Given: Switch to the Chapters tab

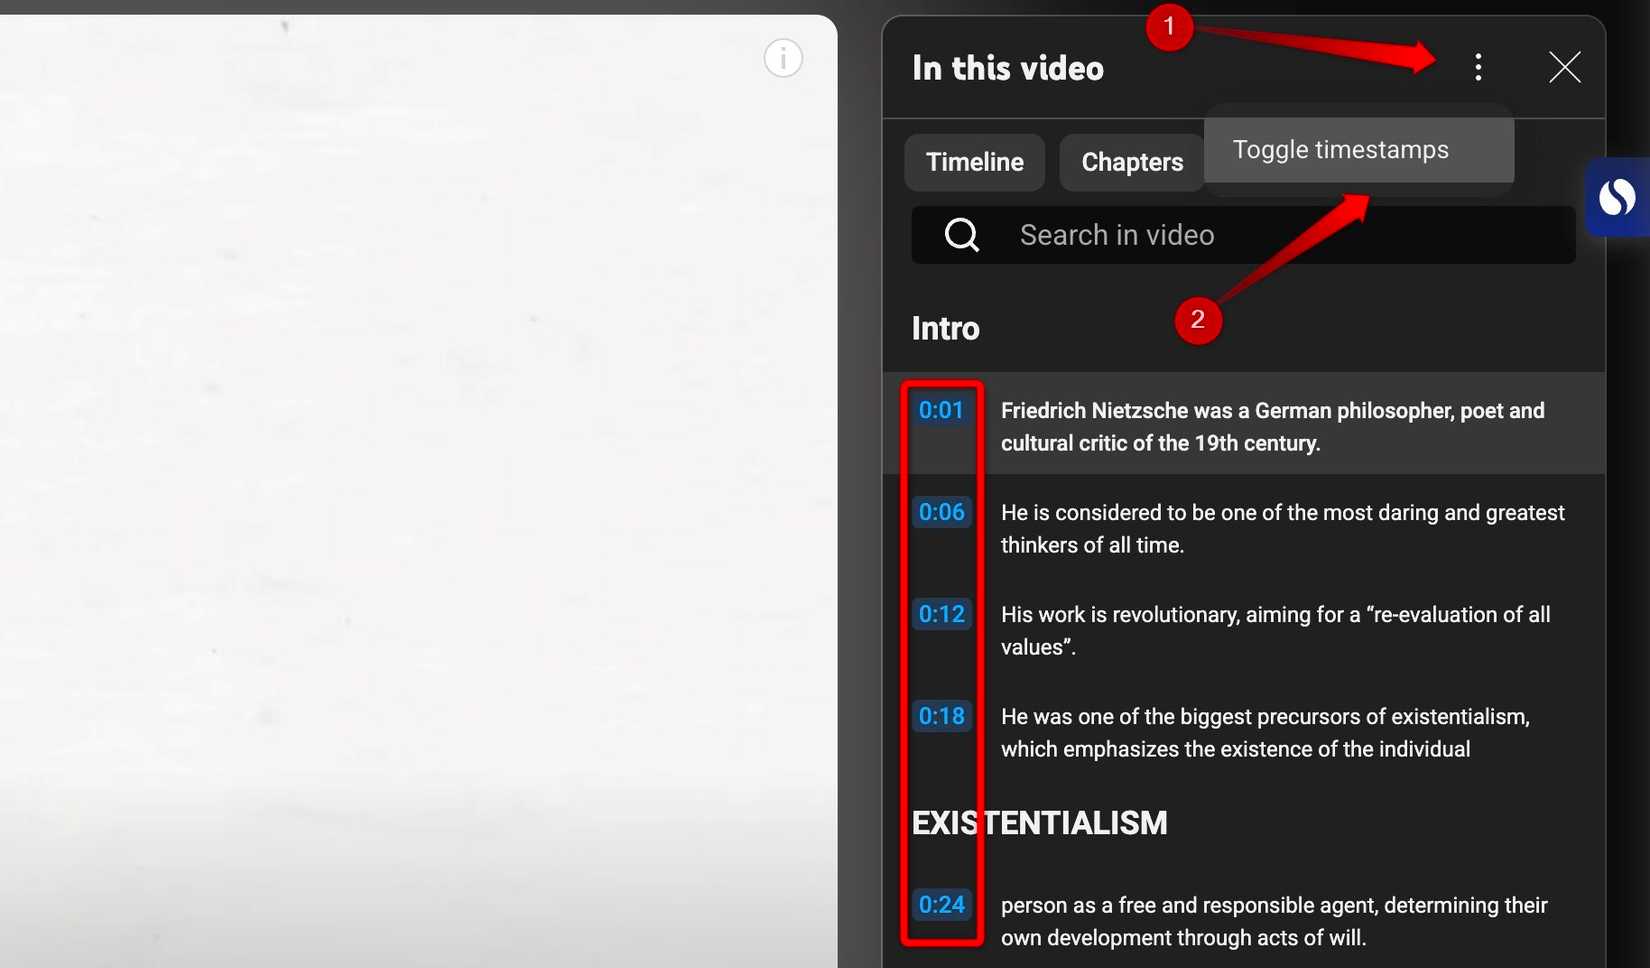Looking at the screenshot, I should tap(1131, 162).
